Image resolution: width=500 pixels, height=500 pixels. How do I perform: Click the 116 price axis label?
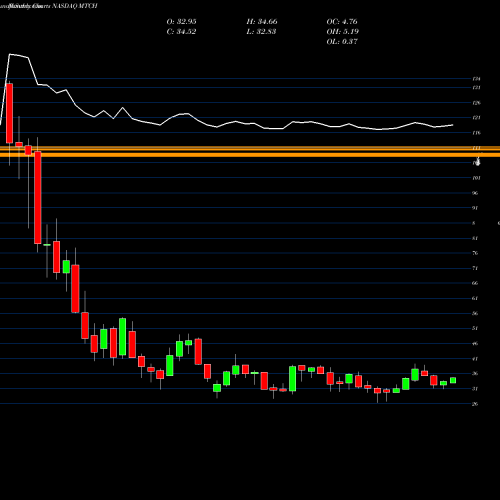click(x=476, y=133)
